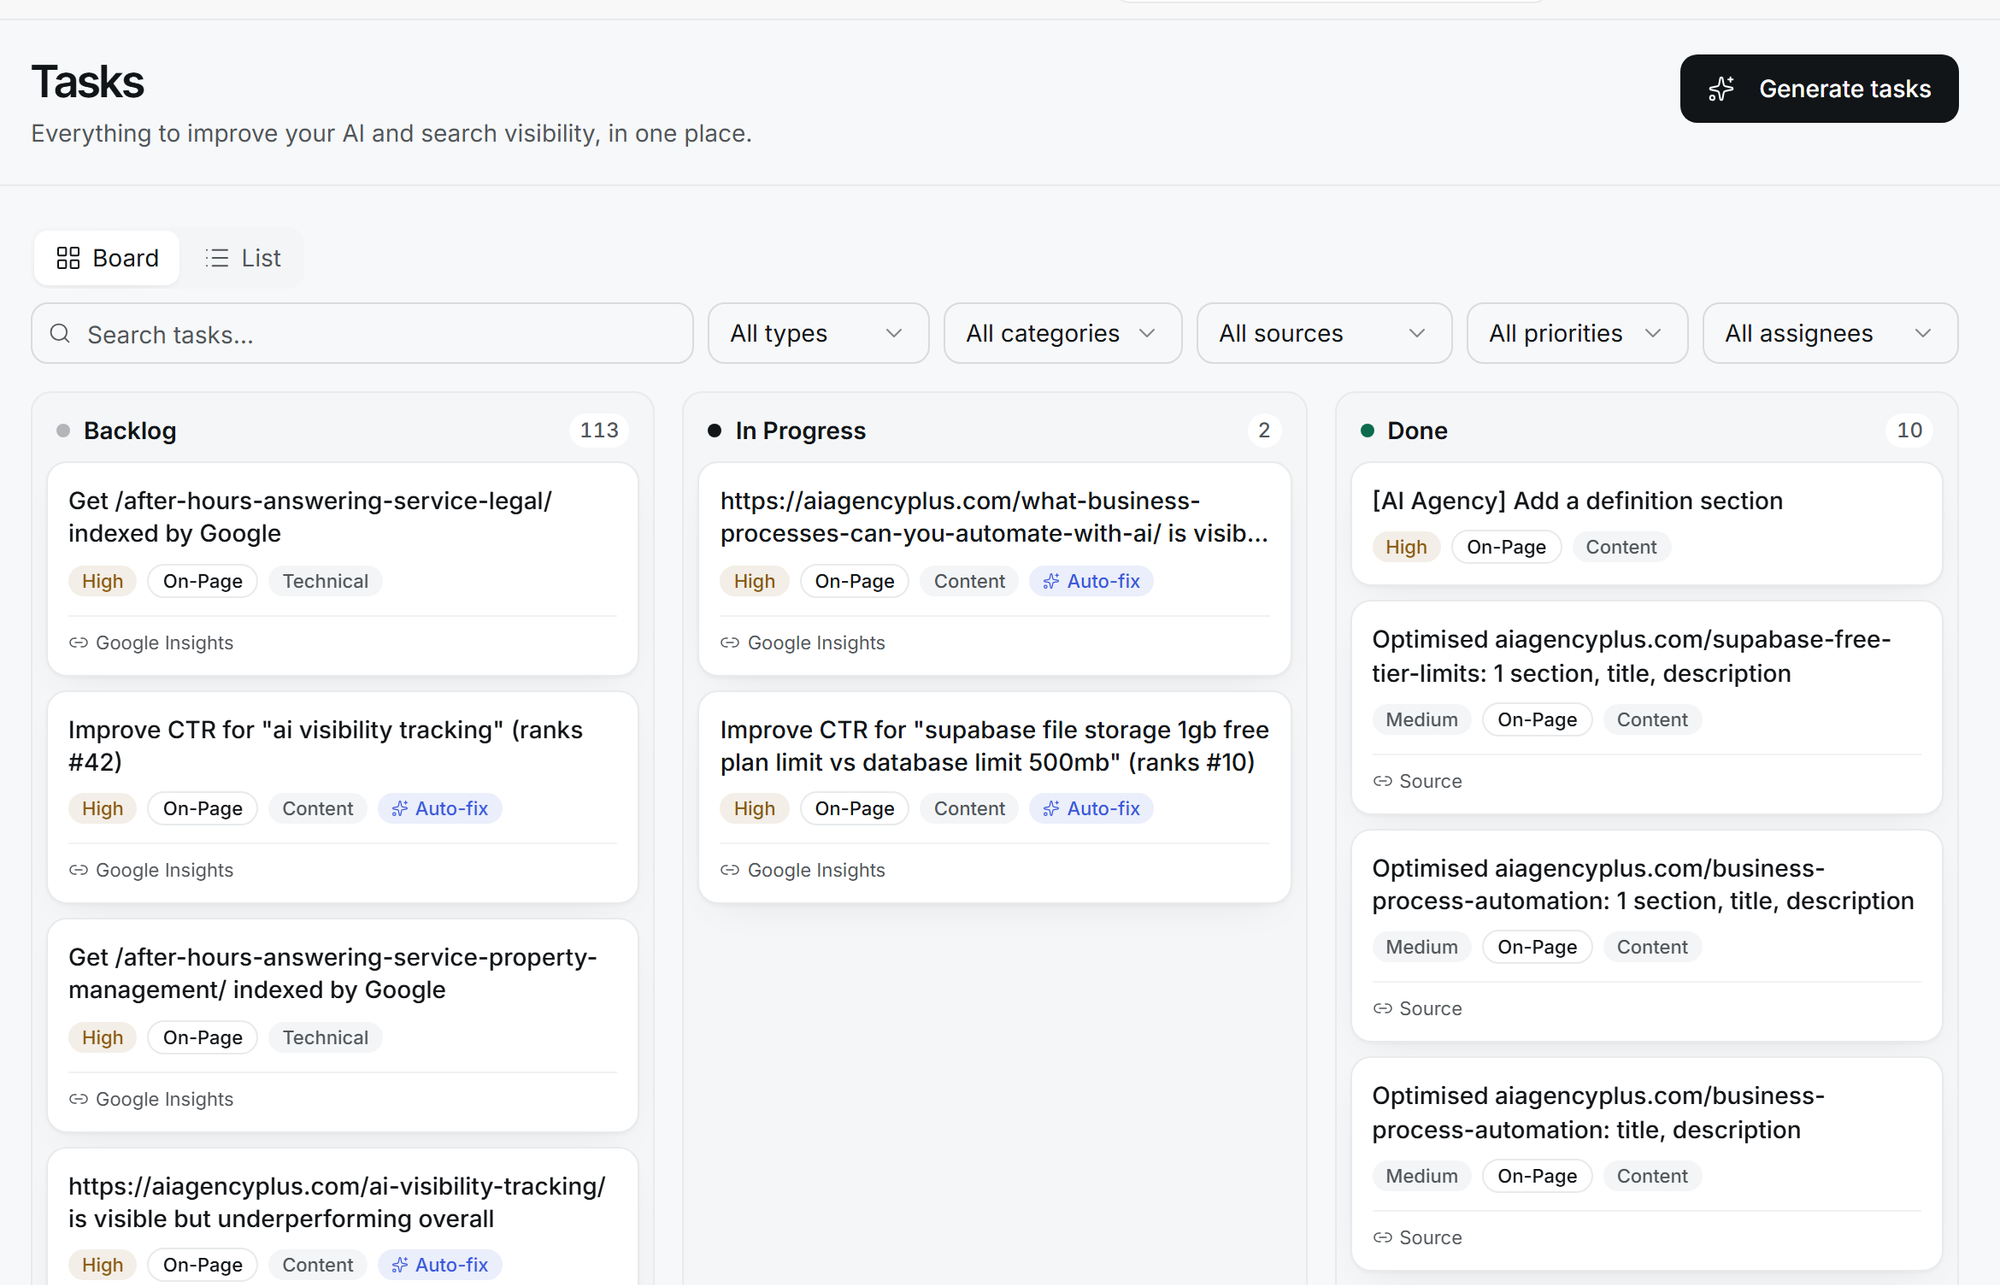2000x1285 pixels.
Task: Click High tag on Add a definition section card
Action: coord(1406,547)
